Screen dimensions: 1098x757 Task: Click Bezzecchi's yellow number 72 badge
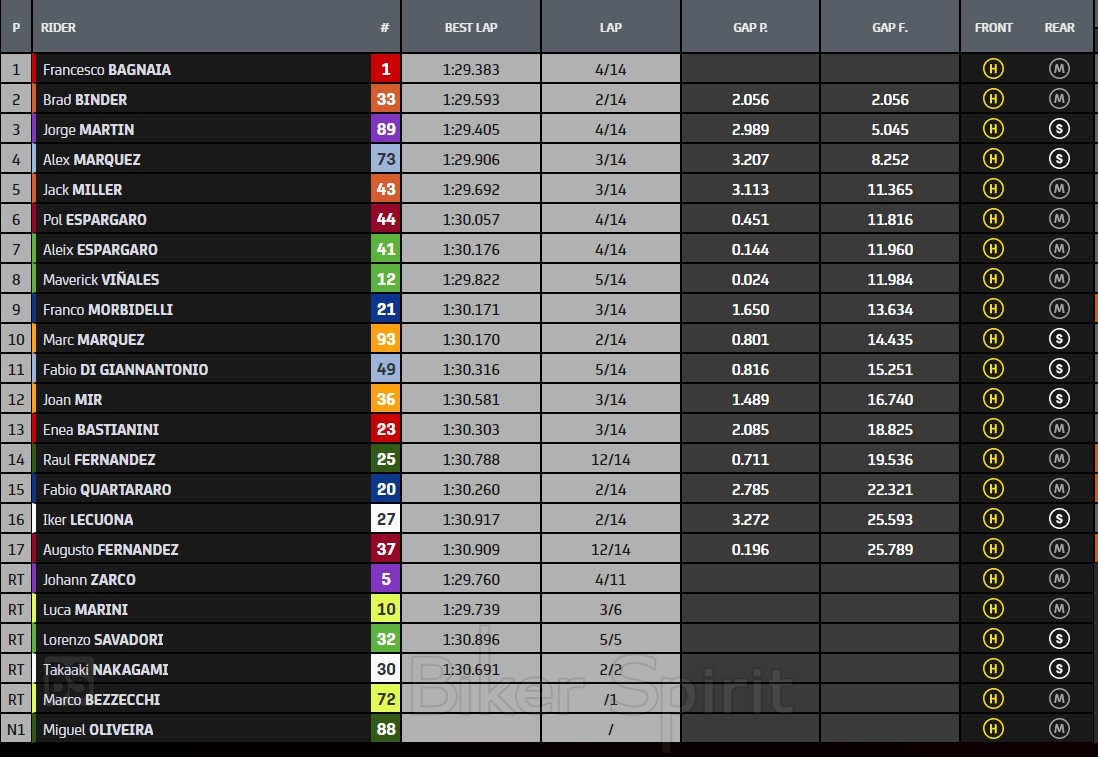point(385,699)
